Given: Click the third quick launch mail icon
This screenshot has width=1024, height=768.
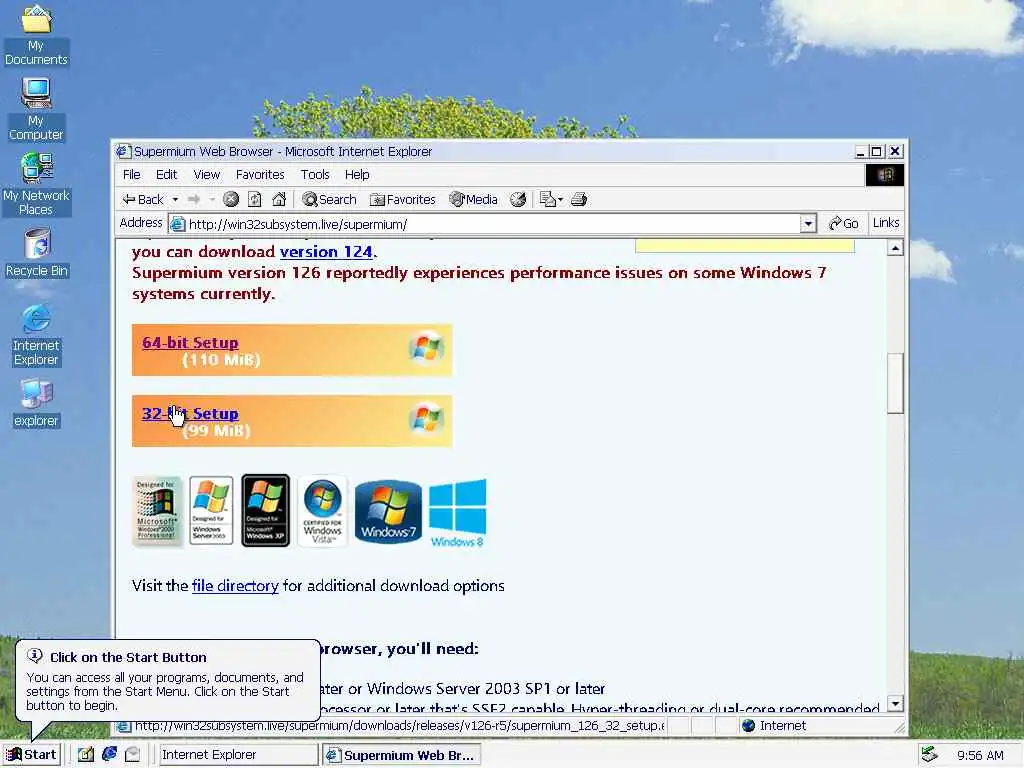Looking at the screenshot, I should [x=133, y=755].
